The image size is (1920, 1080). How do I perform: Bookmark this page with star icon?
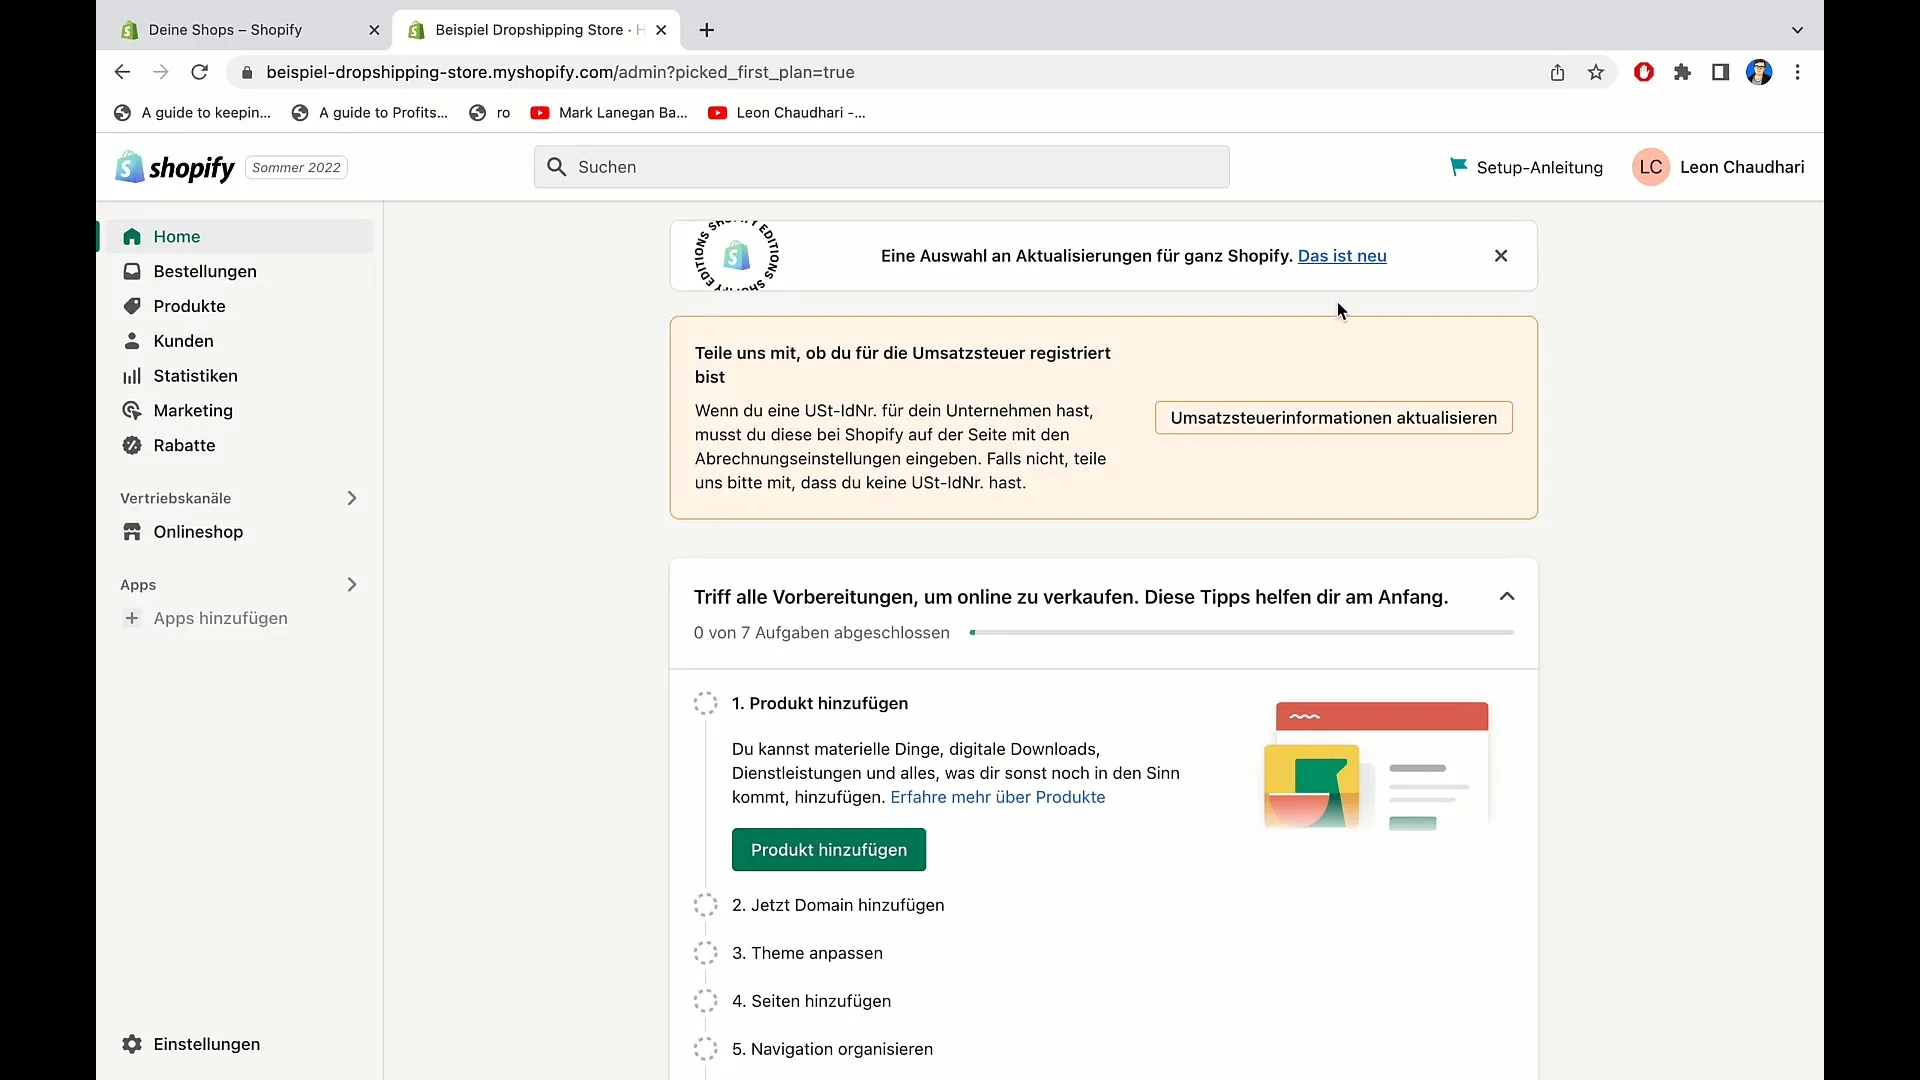pyautogui.click(x=1596, y=72)
